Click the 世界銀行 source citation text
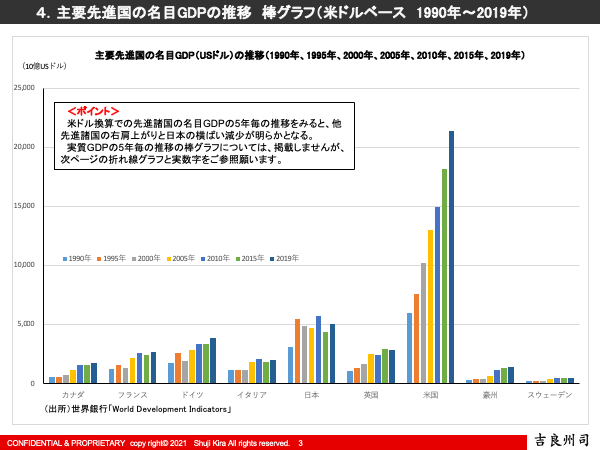 tap(138, 409)
